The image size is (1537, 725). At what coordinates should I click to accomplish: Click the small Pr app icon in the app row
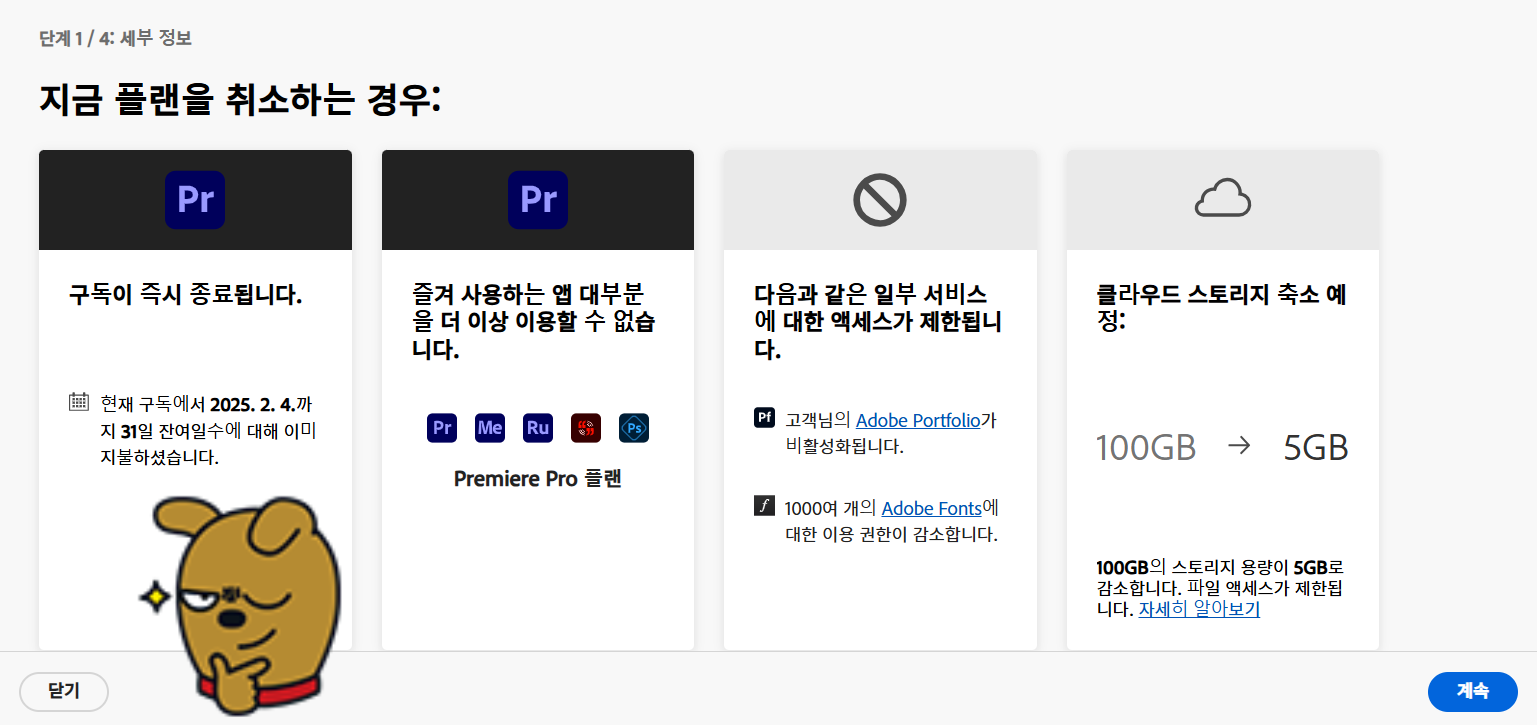tap(442, 428)
